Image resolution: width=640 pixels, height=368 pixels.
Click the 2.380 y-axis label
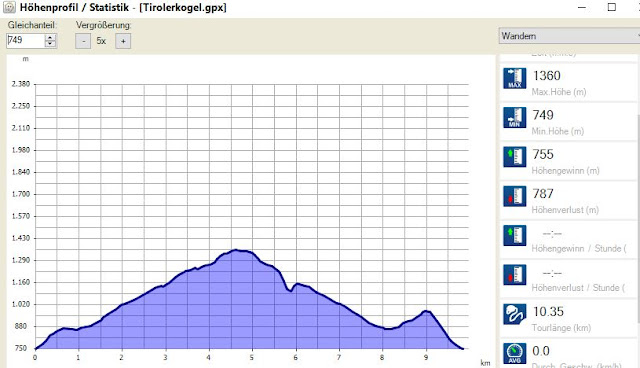[x=21, y=84]
